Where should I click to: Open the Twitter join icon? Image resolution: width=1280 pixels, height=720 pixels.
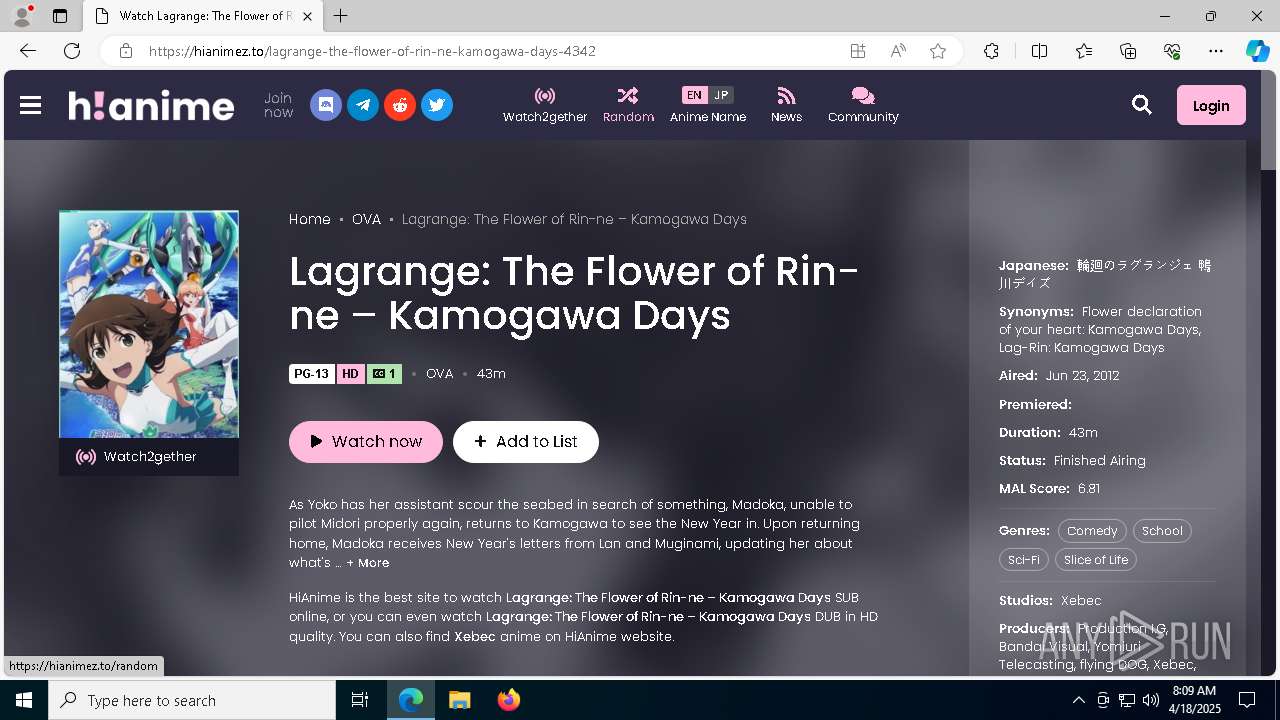(437, 105)
